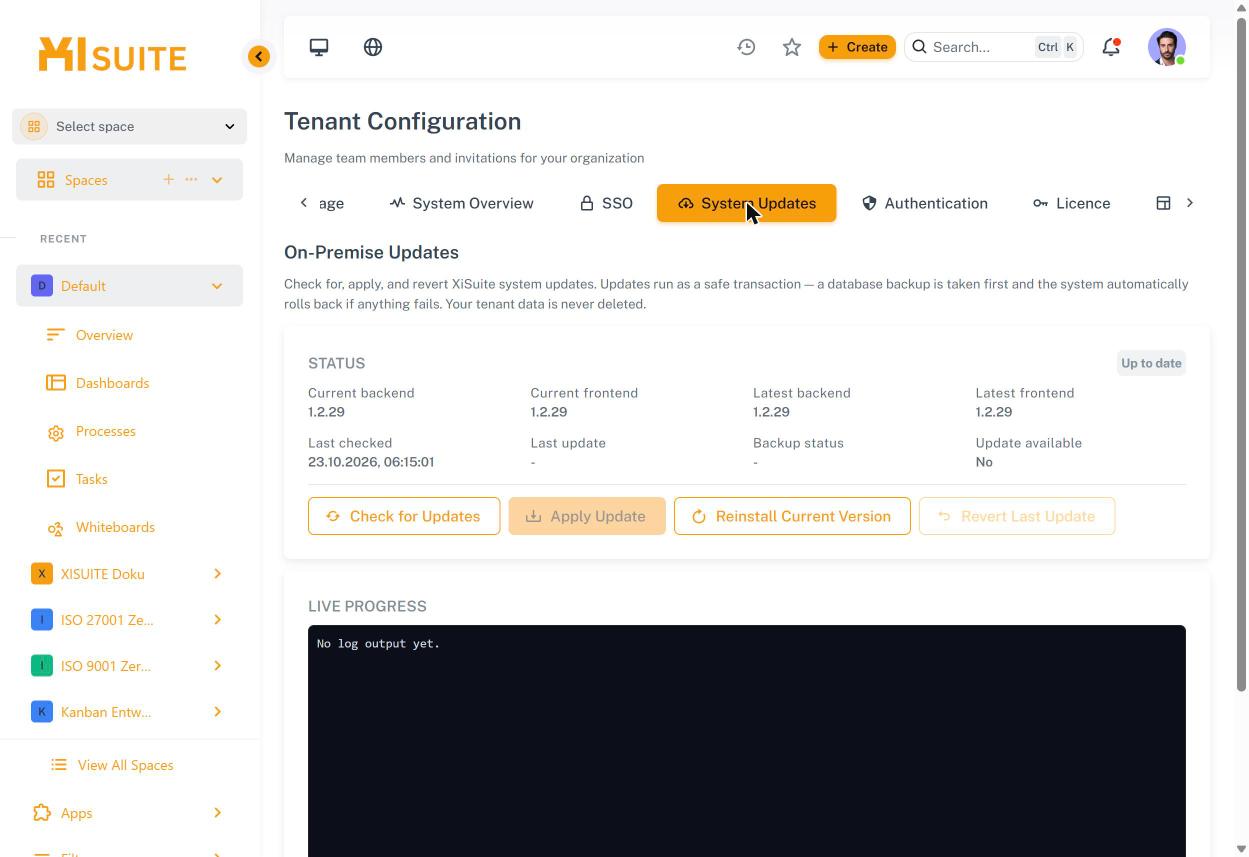Click the Up to date status badge
Viewport: 1249px width, 857px height.
tap(1151, 363)
